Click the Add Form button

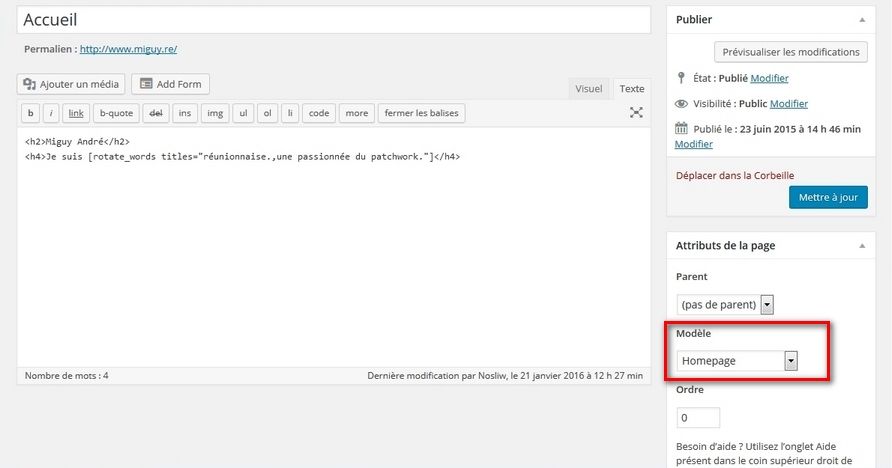[170, 84]
